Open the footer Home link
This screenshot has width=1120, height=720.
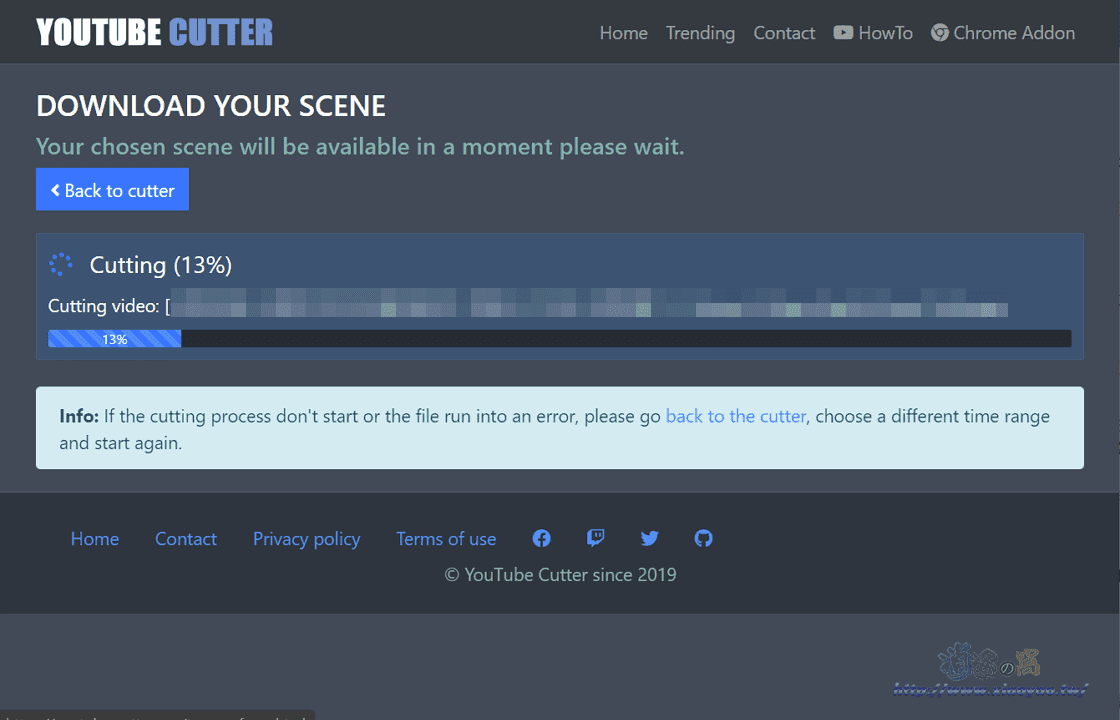pos(95,539)
